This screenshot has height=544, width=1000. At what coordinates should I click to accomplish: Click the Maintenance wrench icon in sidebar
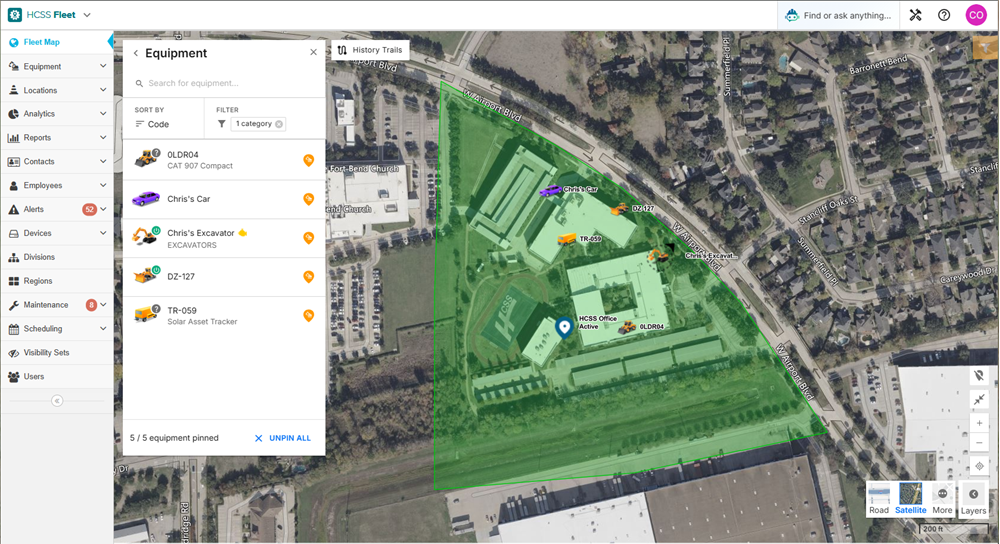13,305
